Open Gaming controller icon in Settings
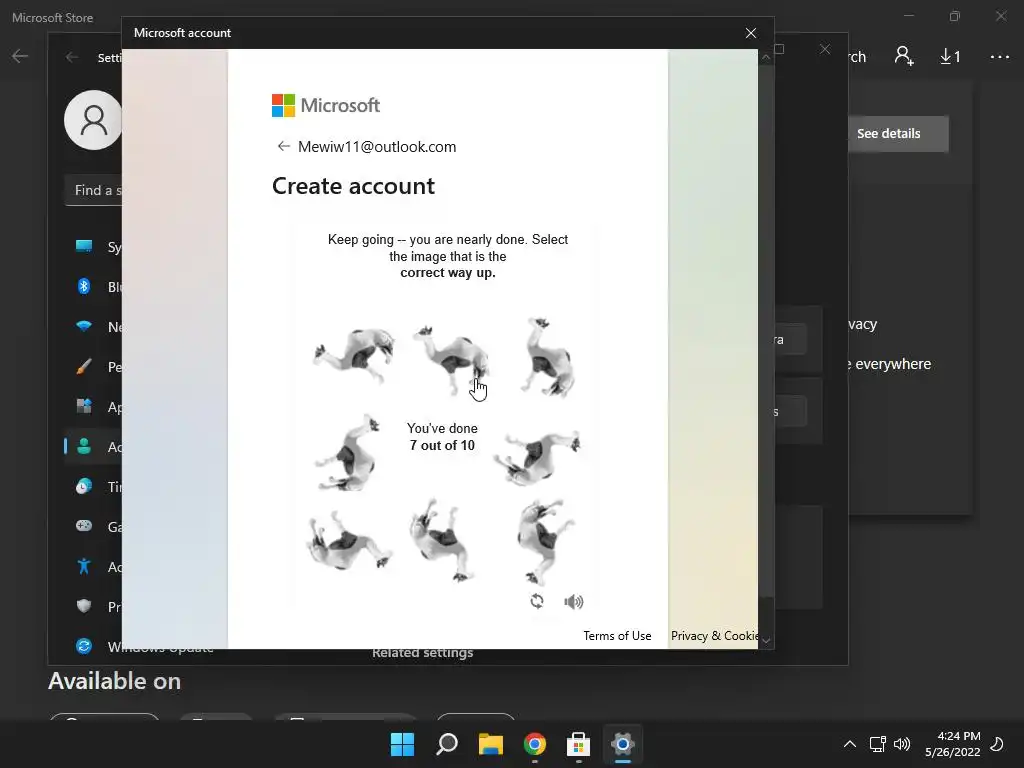This screenshot has height=768, width=1024. (x=84, y=526)
